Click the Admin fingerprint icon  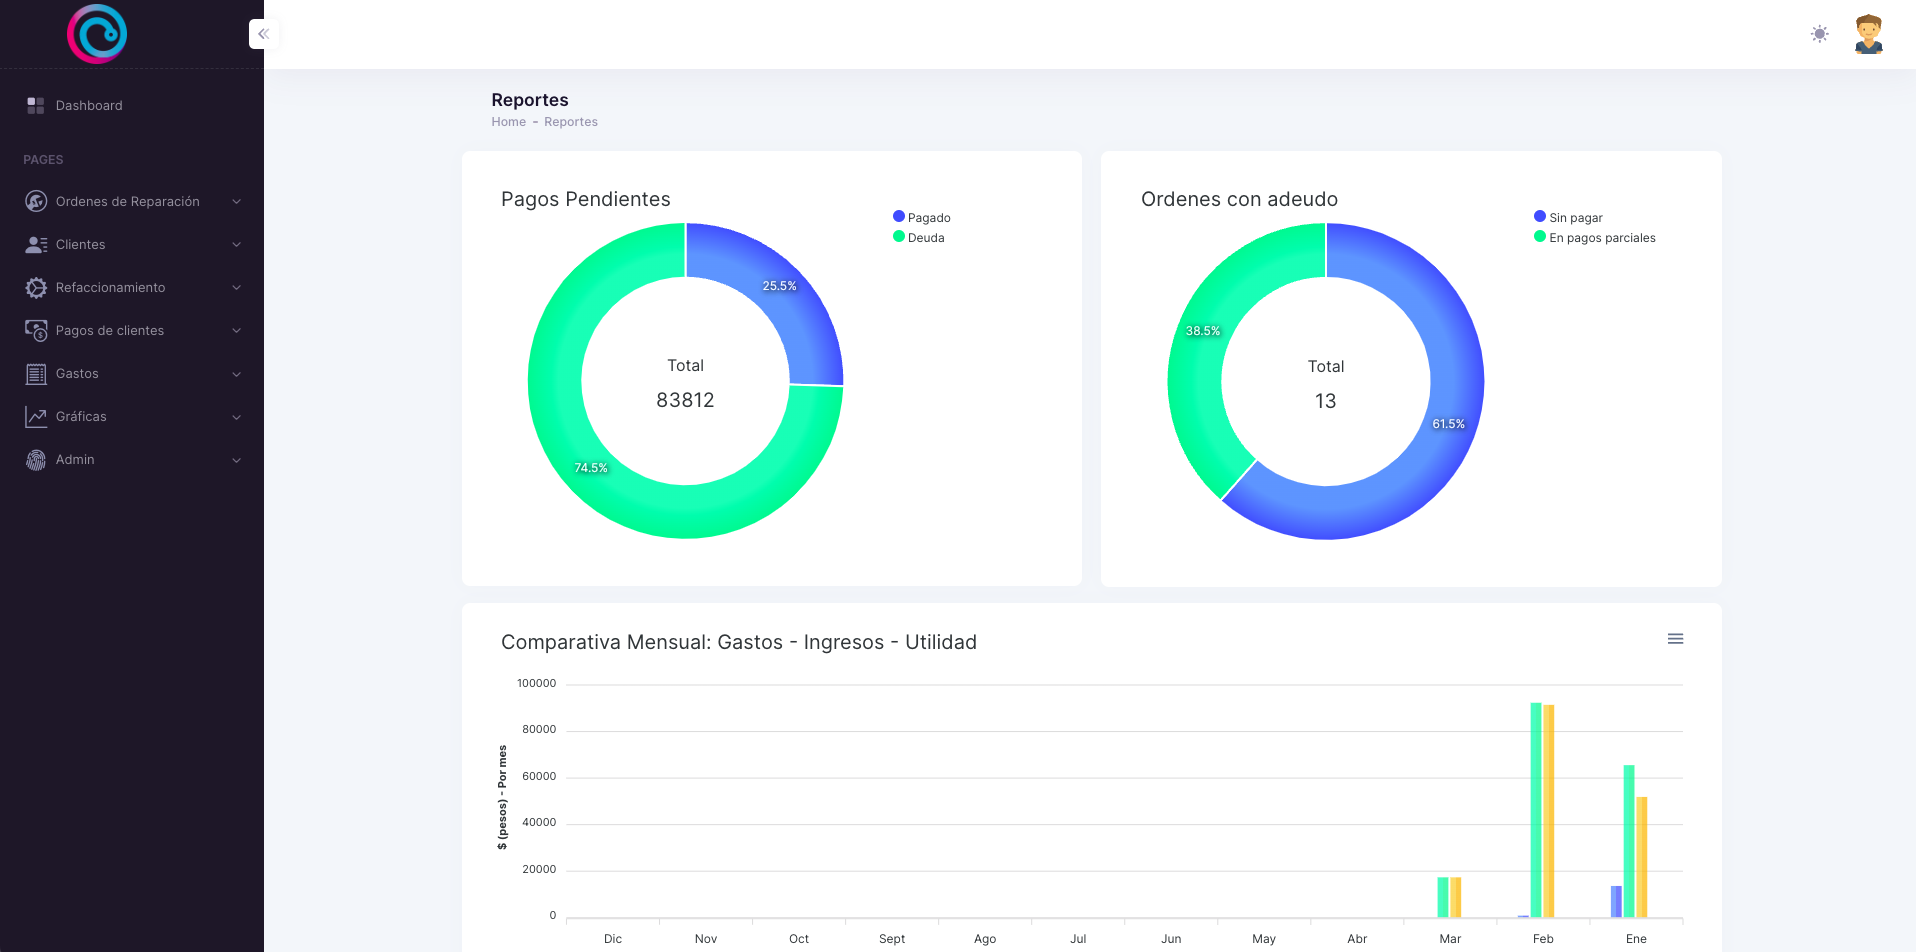click(36, 460)
